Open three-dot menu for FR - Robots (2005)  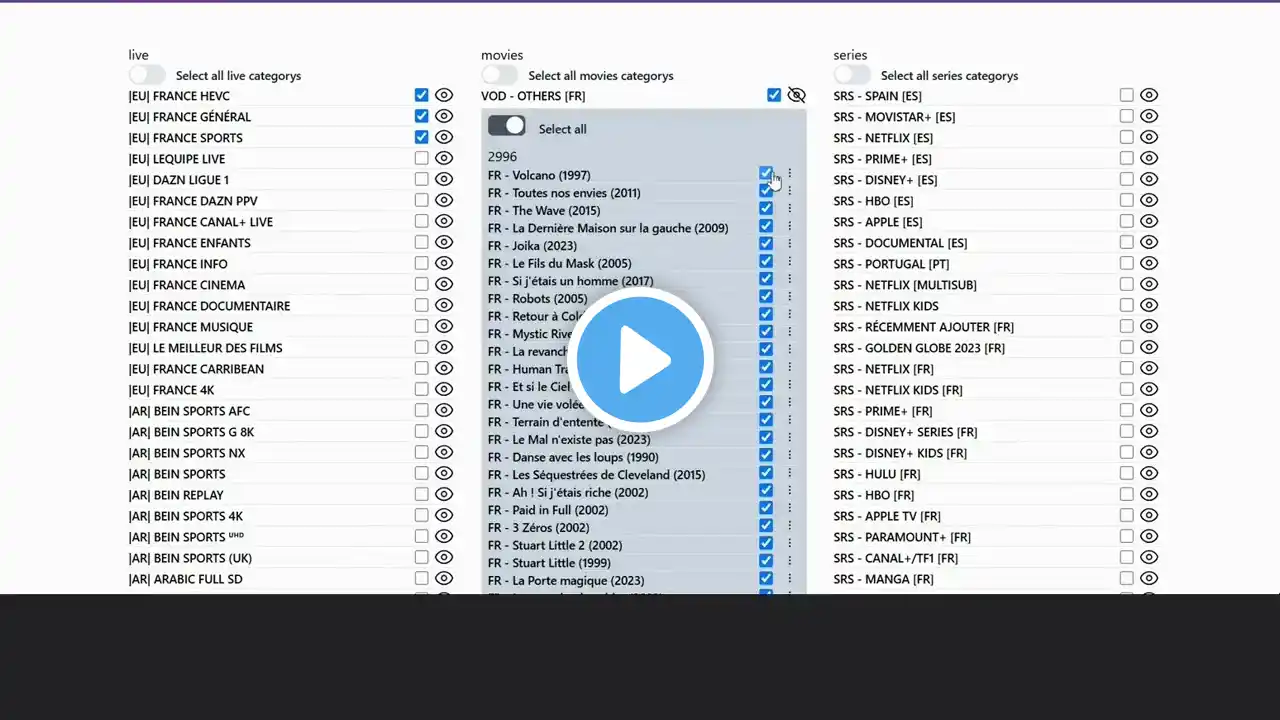click(x=789, y=297)
